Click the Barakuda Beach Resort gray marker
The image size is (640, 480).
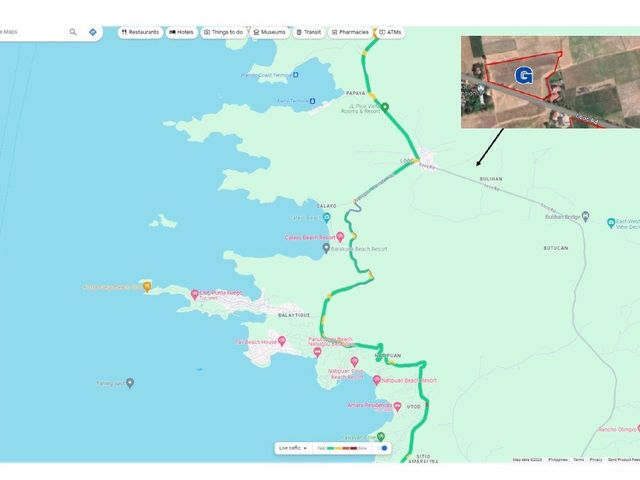tap(326, 248)
